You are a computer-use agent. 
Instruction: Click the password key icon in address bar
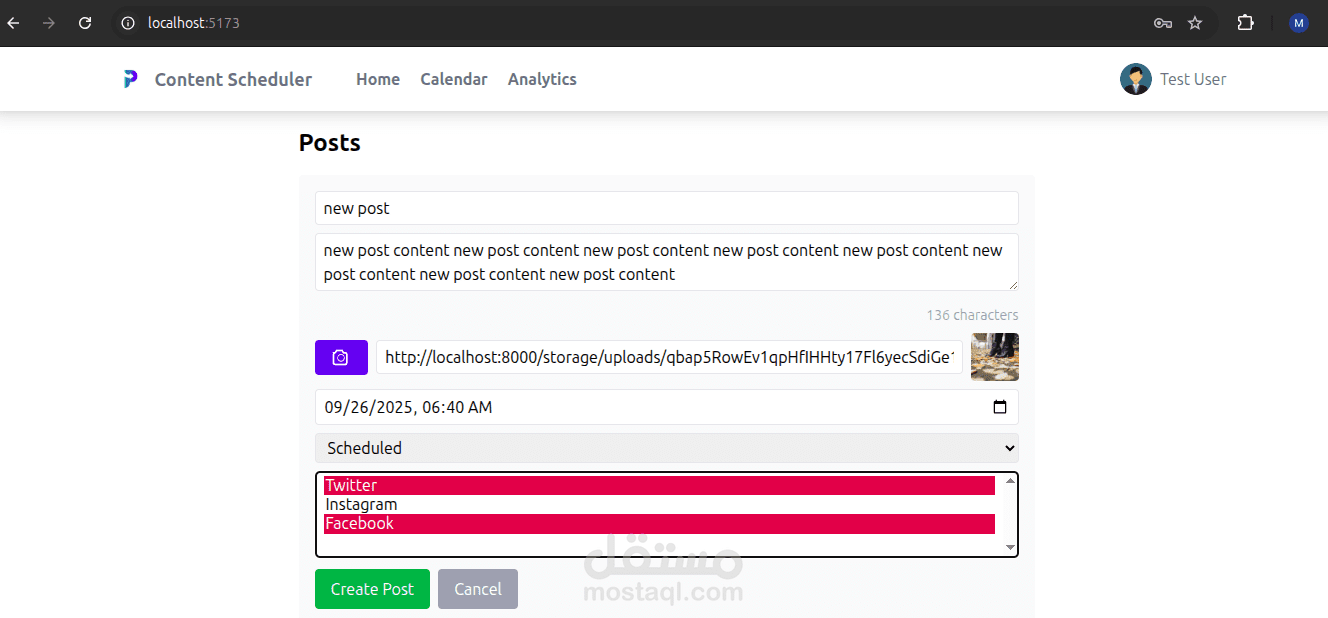tap(1162, 23)
